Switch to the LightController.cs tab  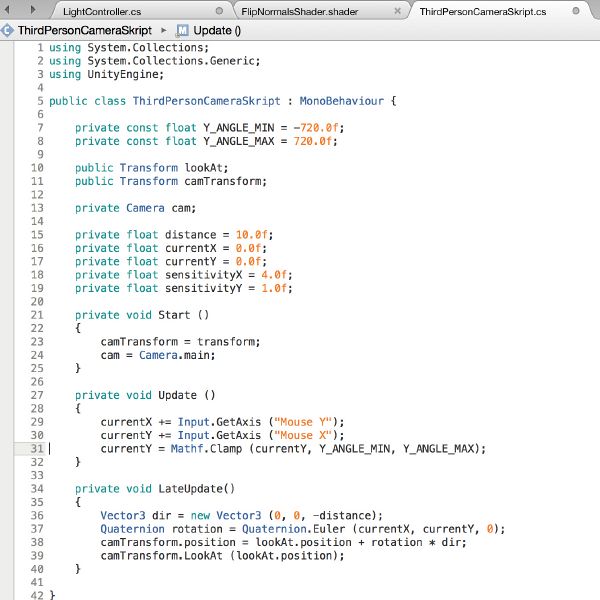(x=100, y=12)
